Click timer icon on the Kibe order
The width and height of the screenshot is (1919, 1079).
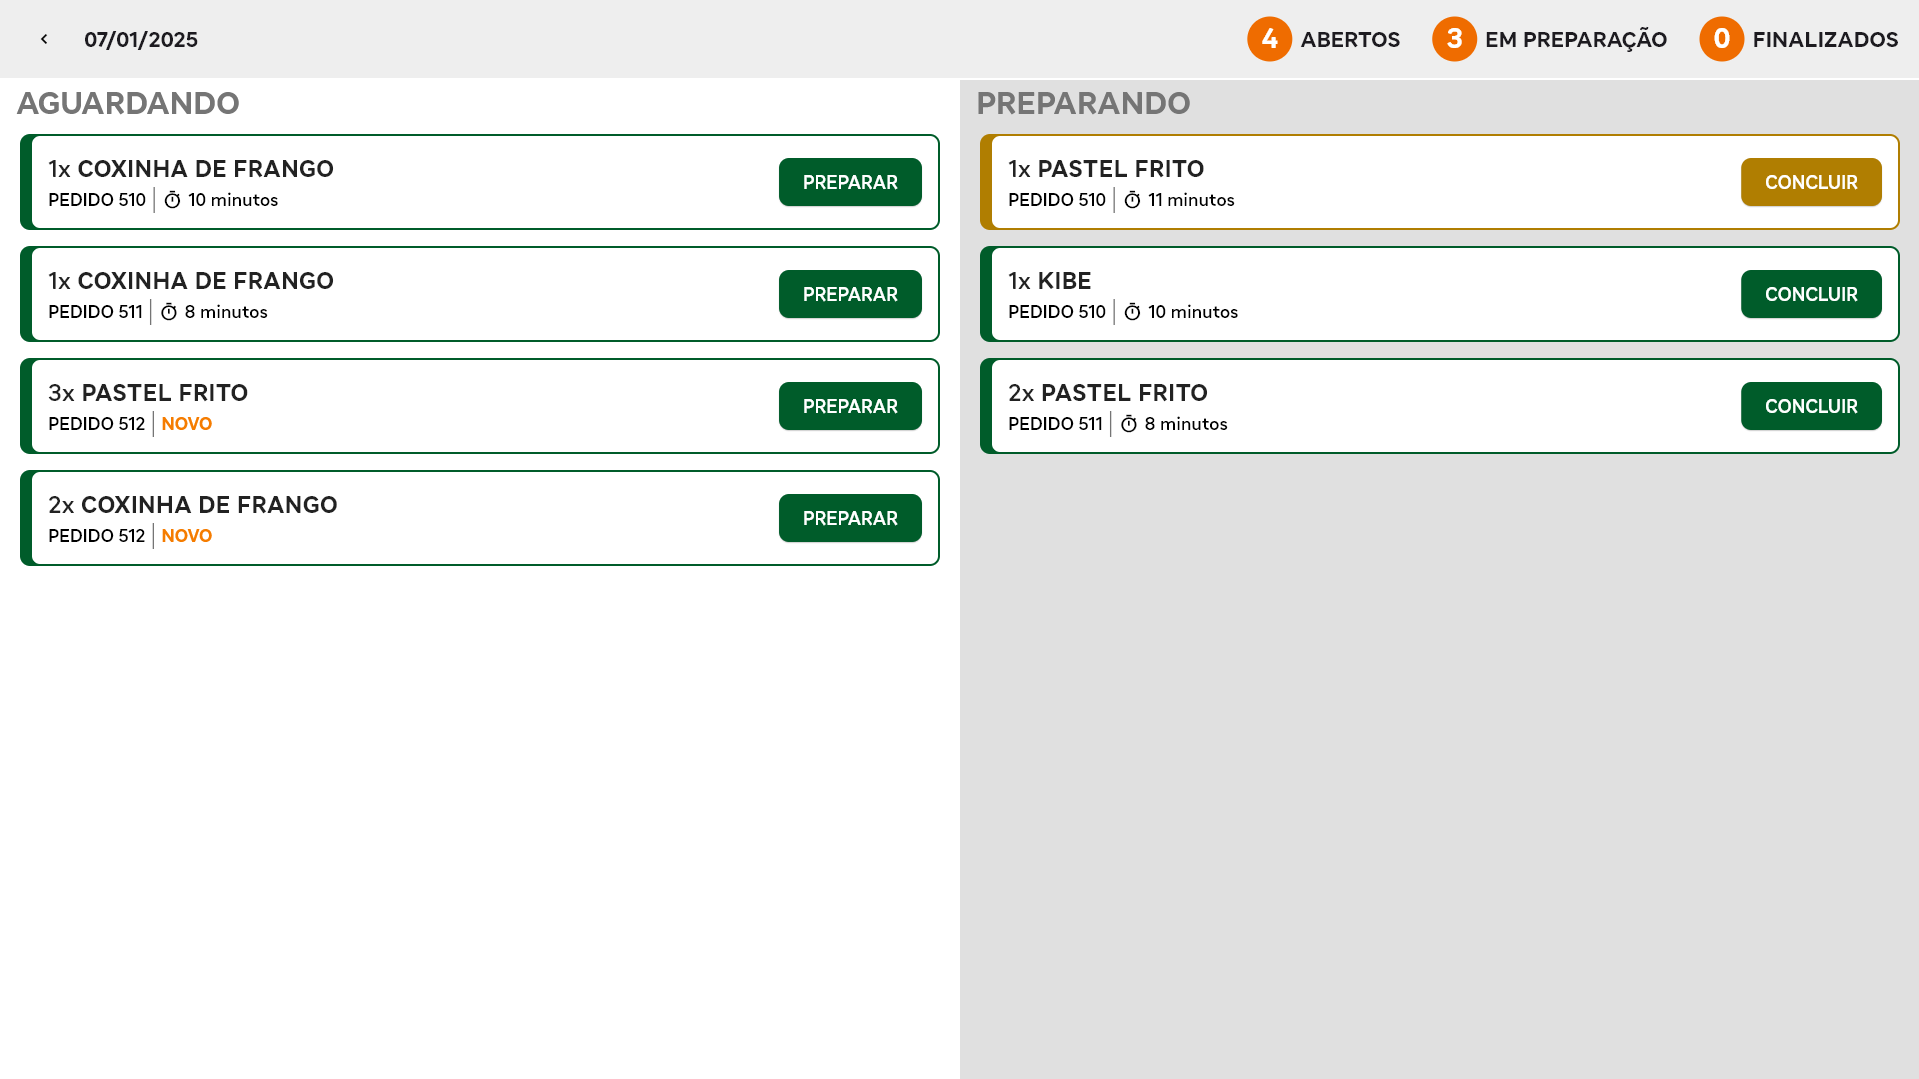click(1132, 312)
